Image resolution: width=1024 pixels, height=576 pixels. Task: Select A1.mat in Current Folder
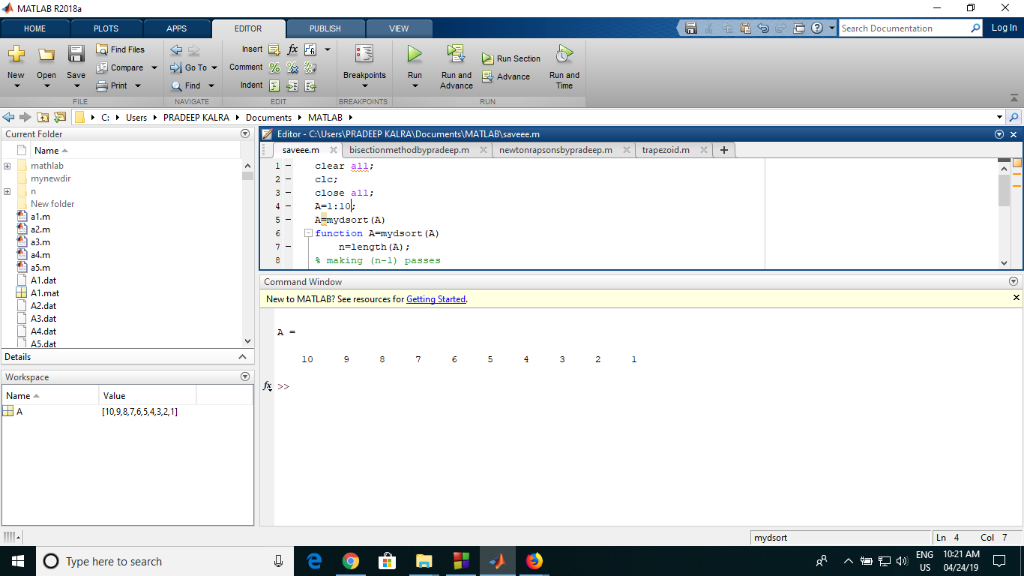[x=44, y=293]
